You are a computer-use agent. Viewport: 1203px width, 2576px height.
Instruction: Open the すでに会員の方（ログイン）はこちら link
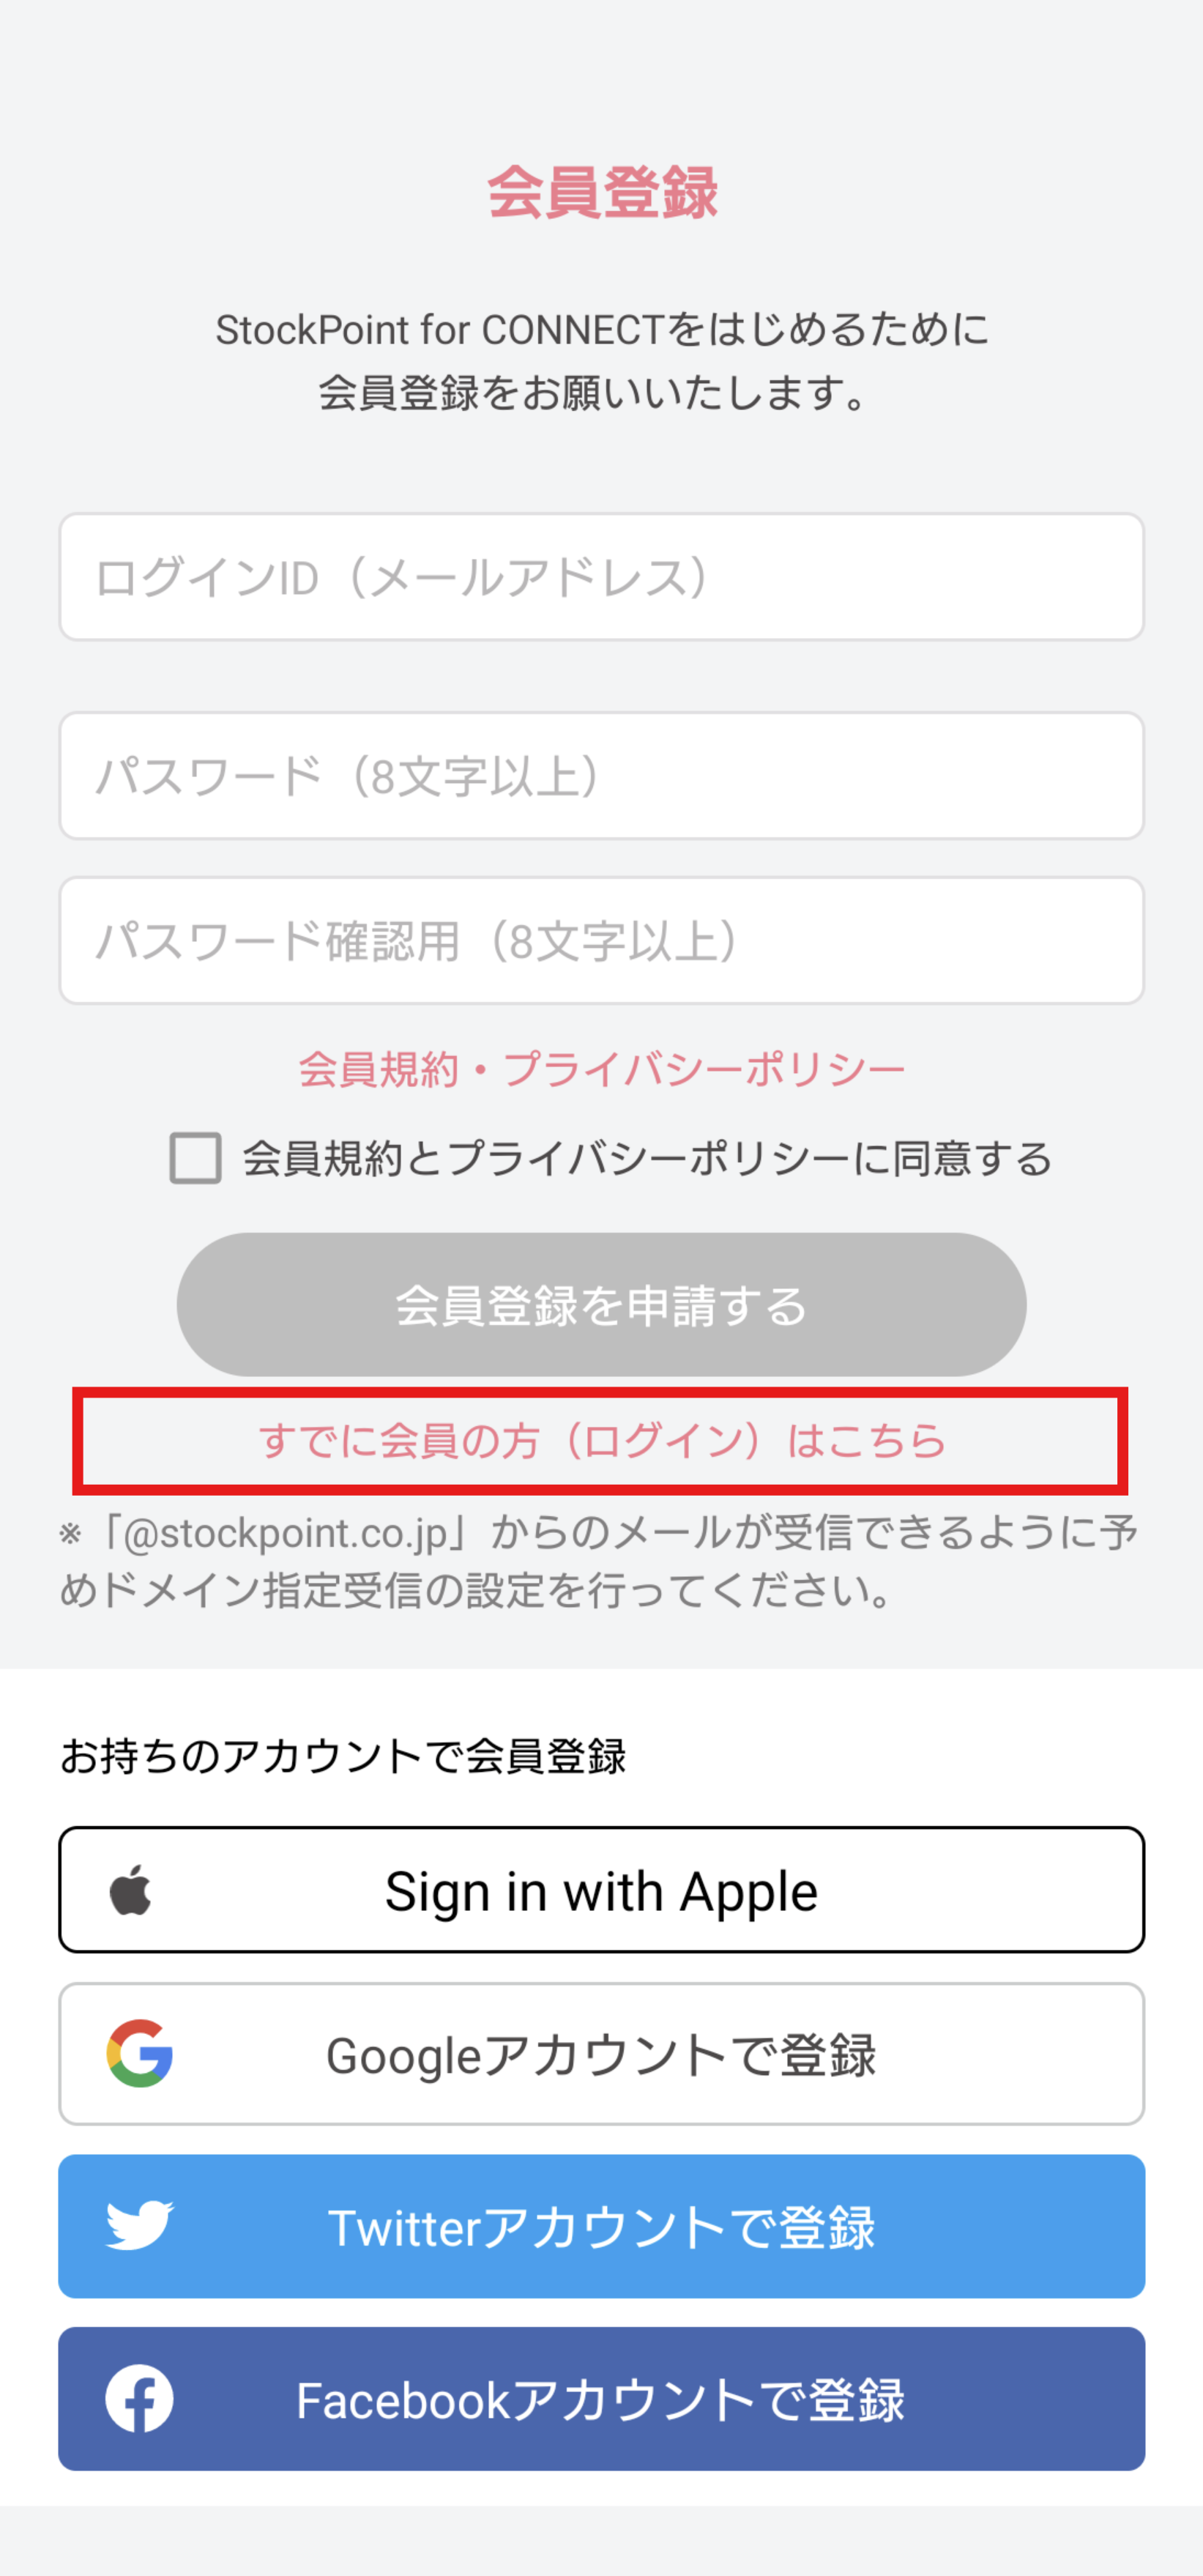coord(602,1441)
